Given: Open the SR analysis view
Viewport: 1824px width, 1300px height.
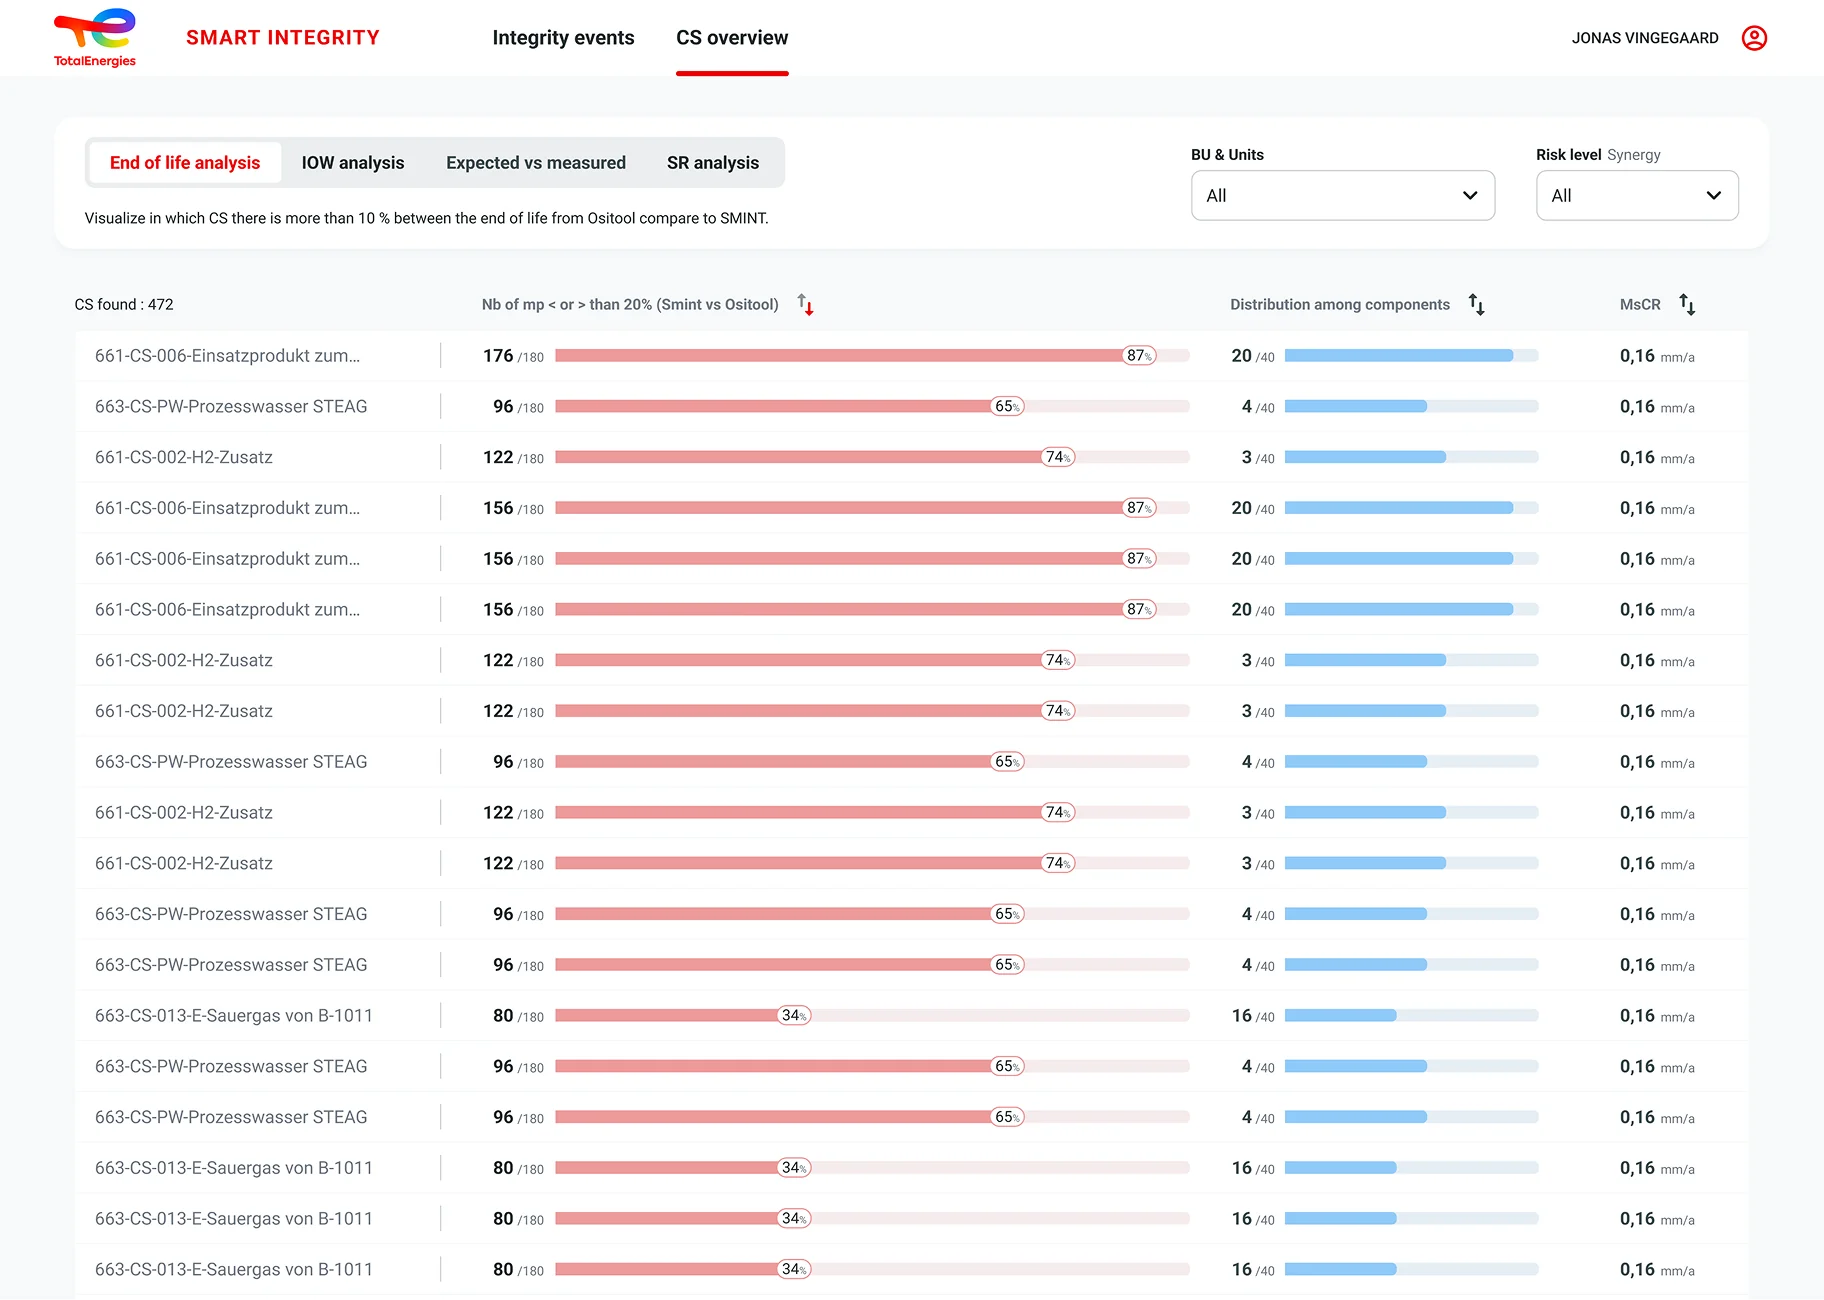Looking at the screenshot, I should point(713,163).
